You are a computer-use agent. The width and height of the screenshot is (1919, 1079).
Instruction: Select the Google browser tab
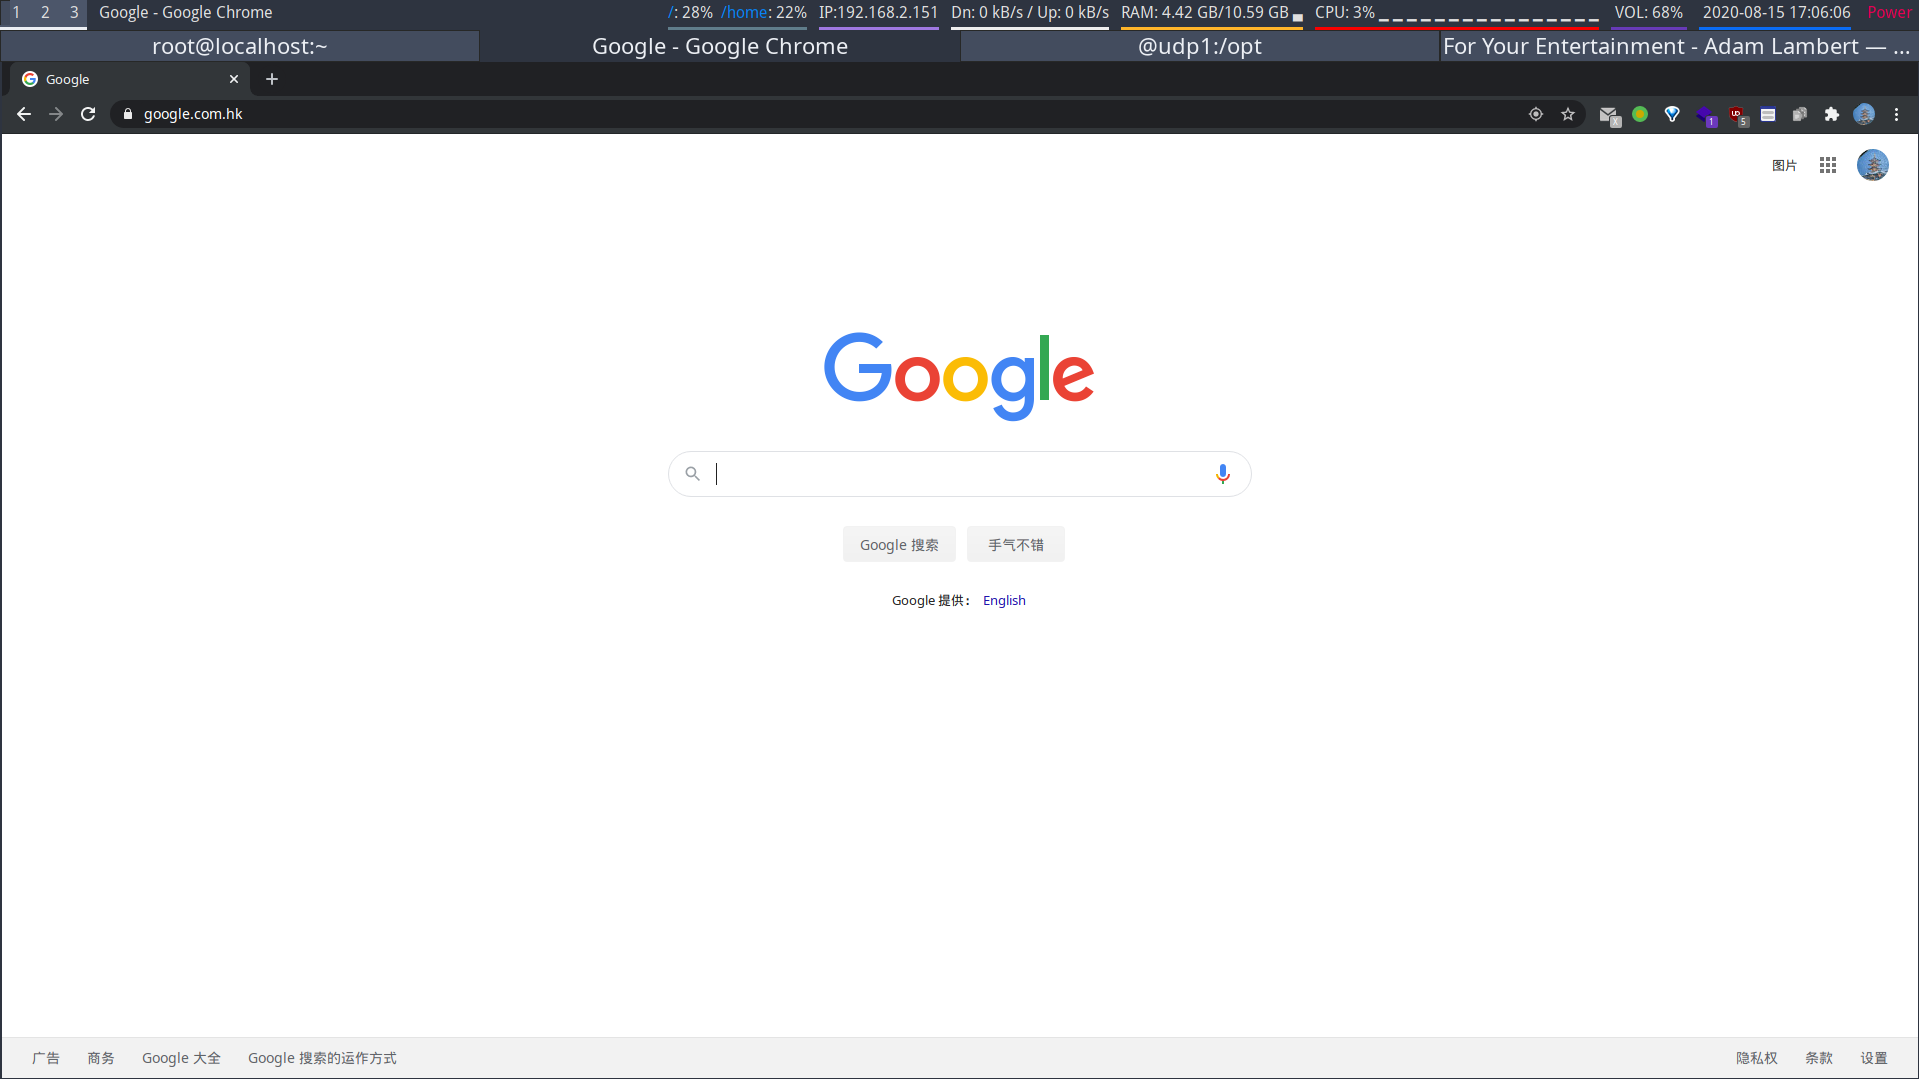[x=130, y=79]
